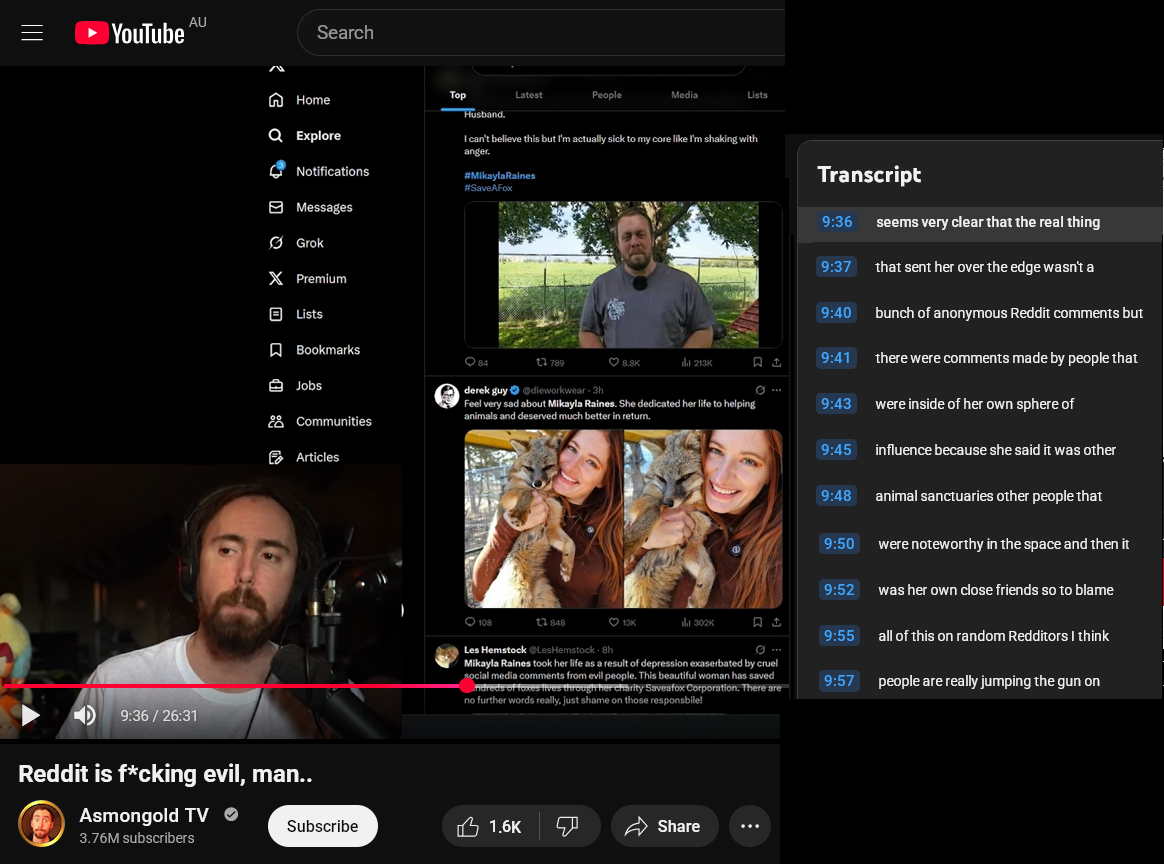Click the Explore magnifier icon in X sidebar
The image size is (1164, 864).
[x=276, y=136]
